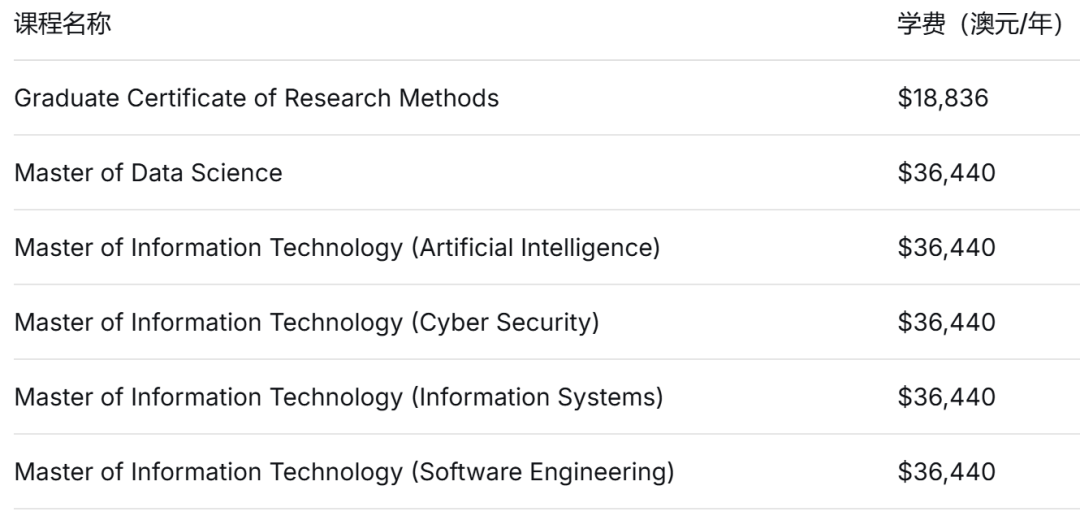Select Master of IT (Software Engineering) course
Viewport: 1080px width, 529px height.
[343, 472]
